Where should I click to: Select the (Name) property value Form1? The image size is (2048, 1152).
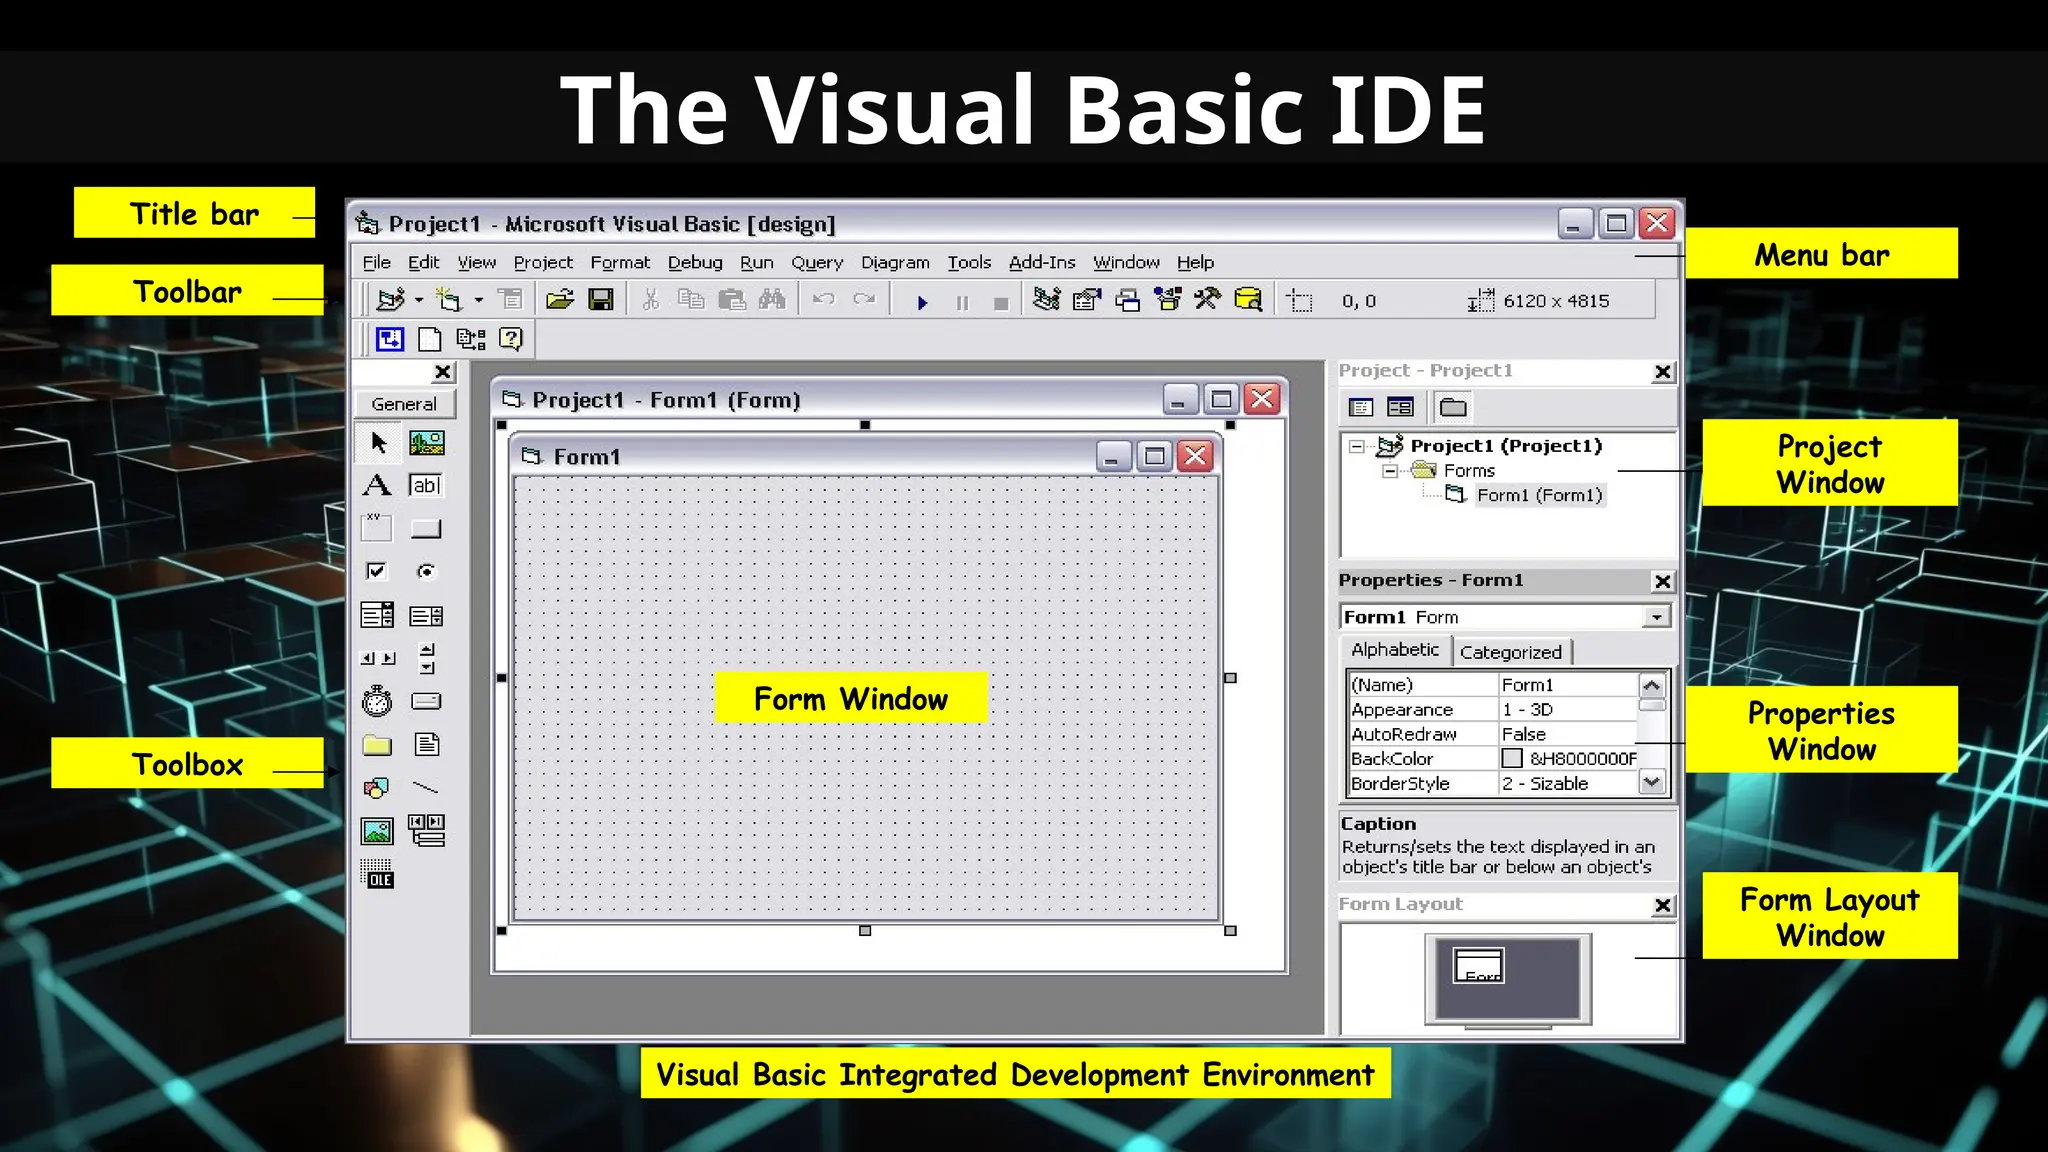(x=1567, y=685)
